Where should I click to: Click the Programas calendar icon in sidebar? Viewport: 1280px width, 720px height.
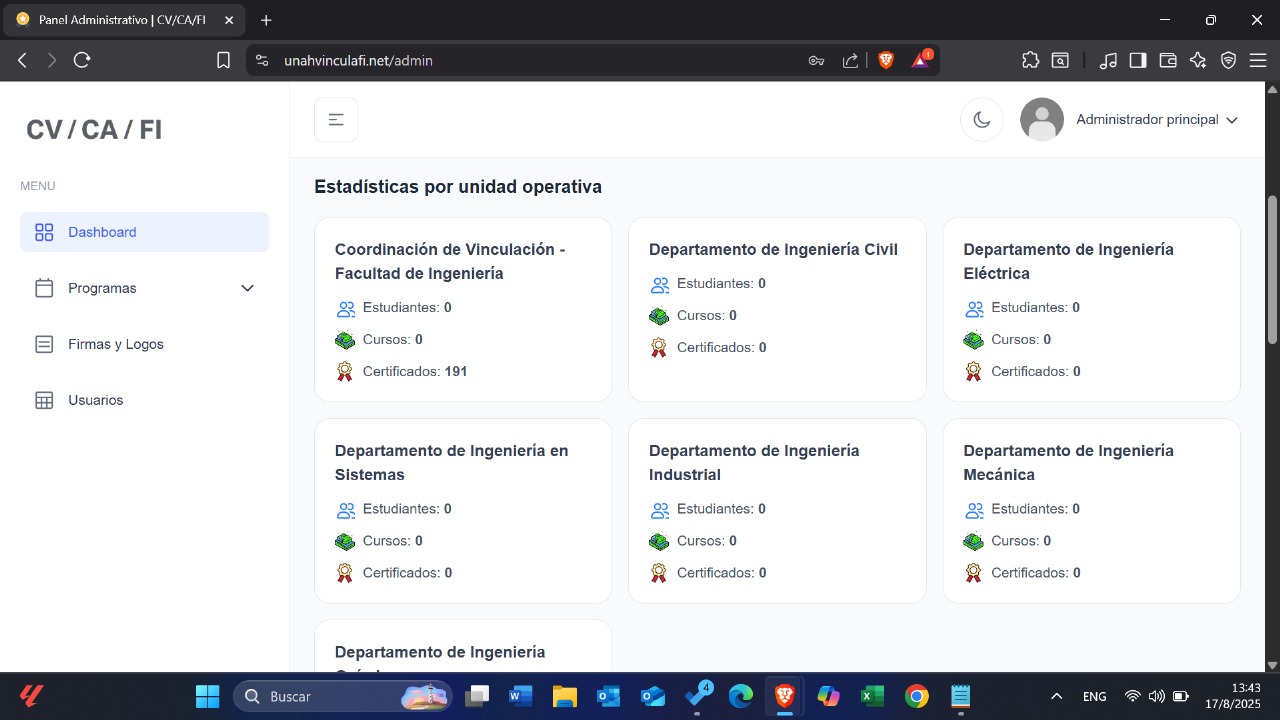[44, 288]
